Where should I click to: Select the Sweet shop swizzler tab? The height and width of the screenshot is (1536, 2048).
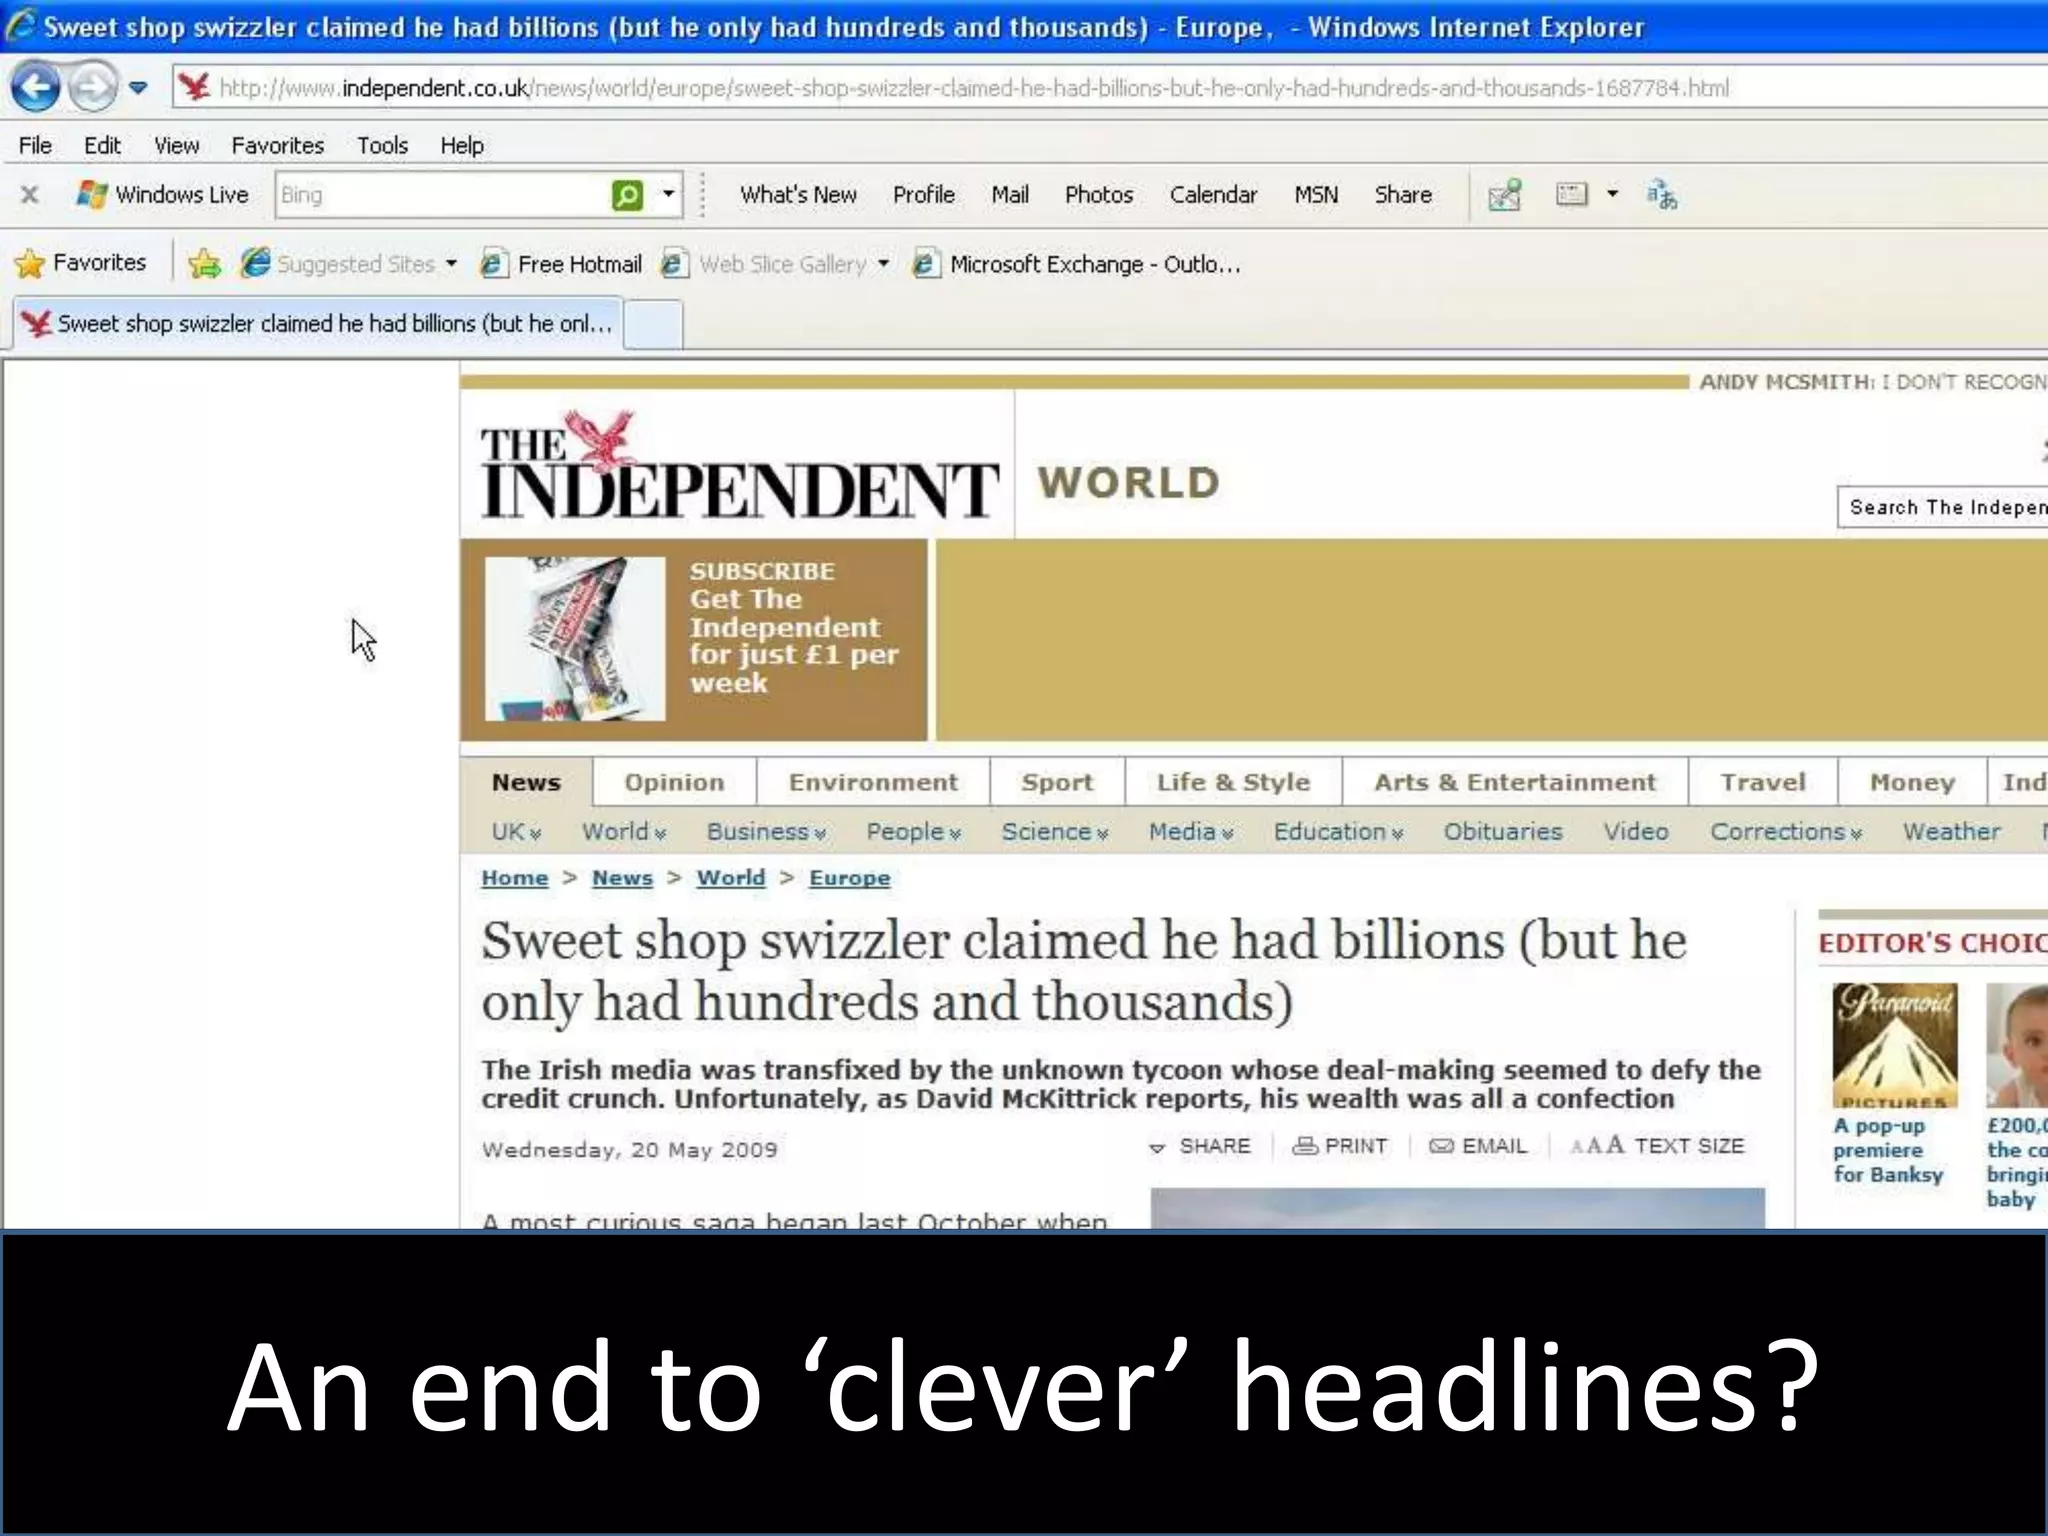(318, 324)
